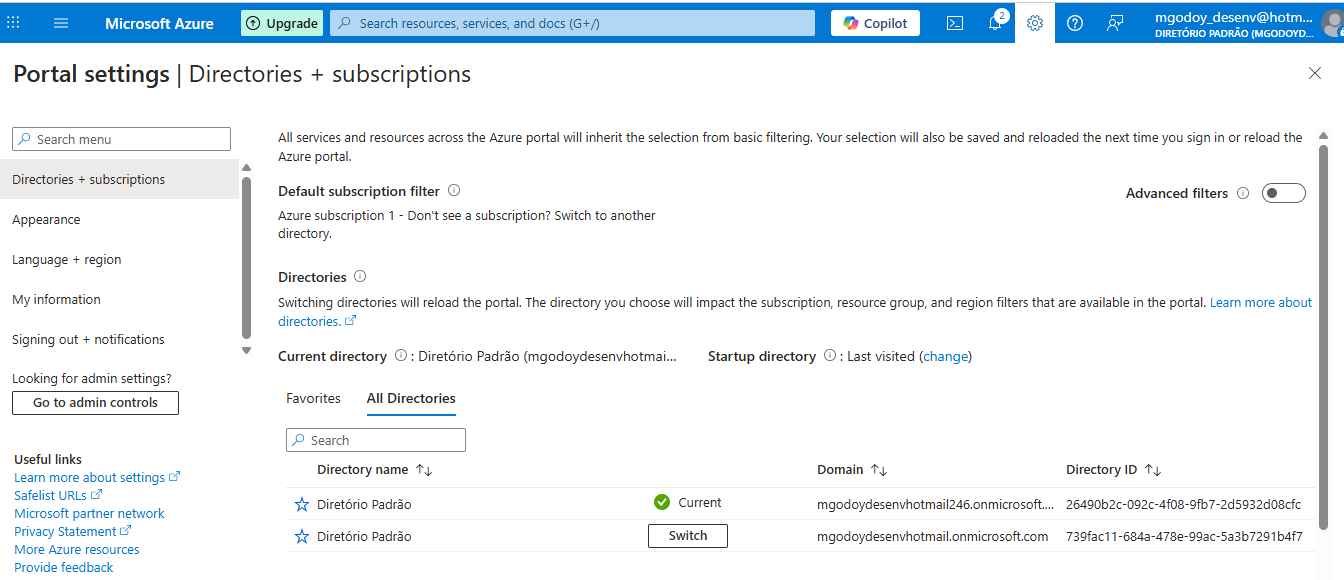
Task: Click Directory ID 739fac11-684a-478e-99ac-5a3b7291b4f7
Action: coord(1184,537)
